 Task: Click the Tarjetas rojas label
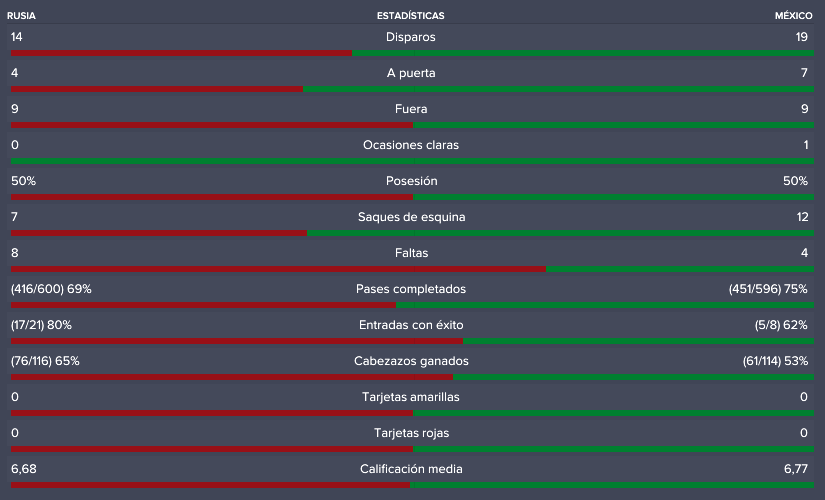click(411, 433)
